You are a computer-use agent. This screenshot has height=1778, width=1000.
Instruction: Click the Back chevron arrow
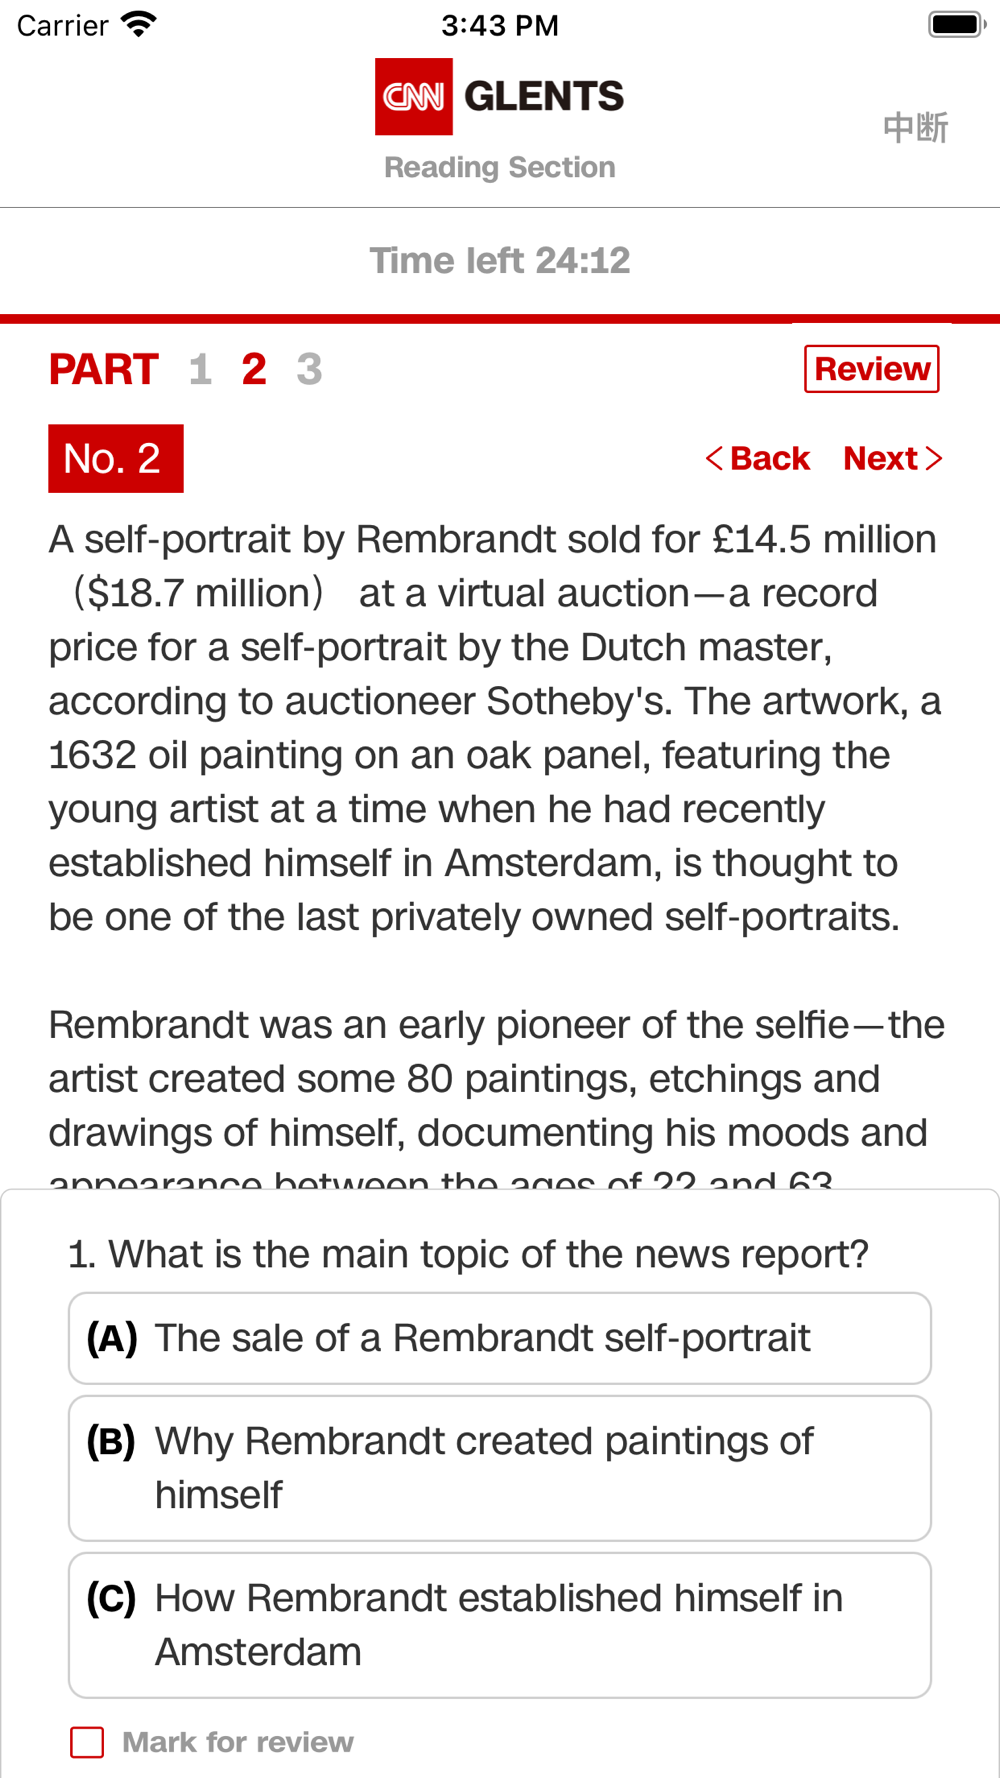714,458
